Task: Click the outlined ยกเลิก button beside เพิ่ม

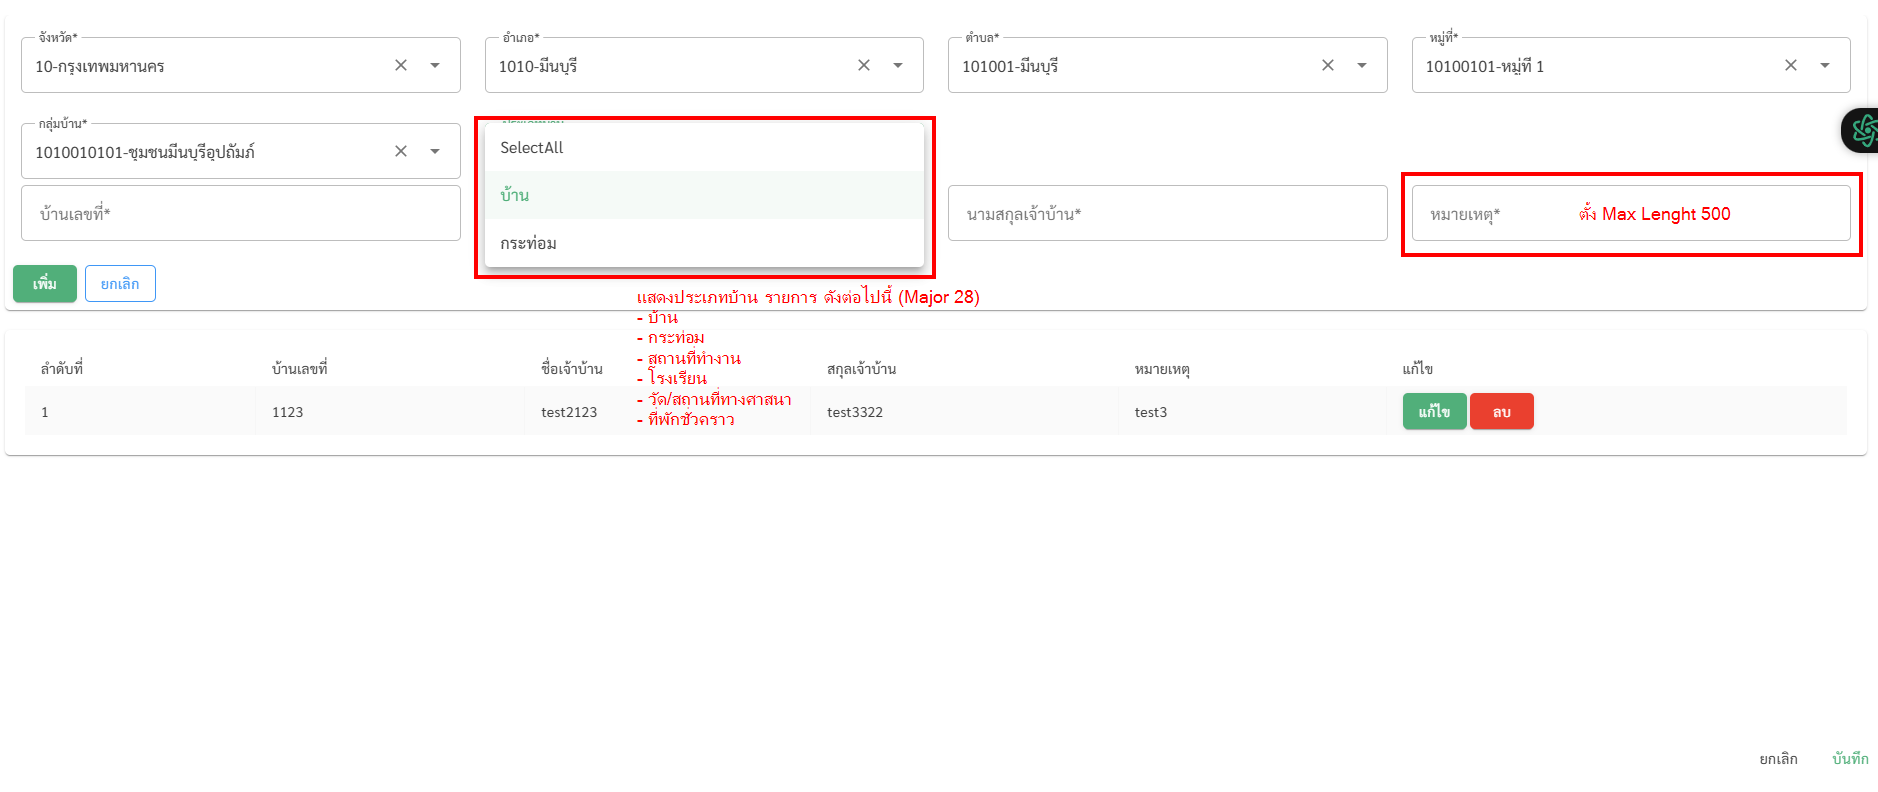Action: coord(120,284)
